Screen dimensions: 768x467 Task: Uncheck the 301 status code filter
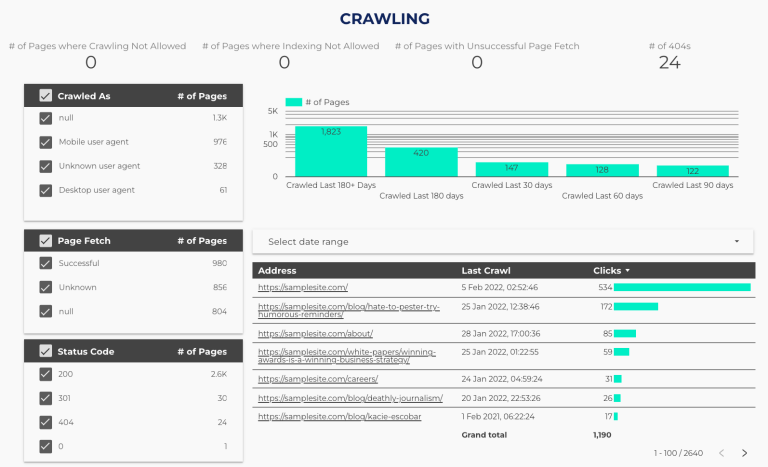click(45, 398)
